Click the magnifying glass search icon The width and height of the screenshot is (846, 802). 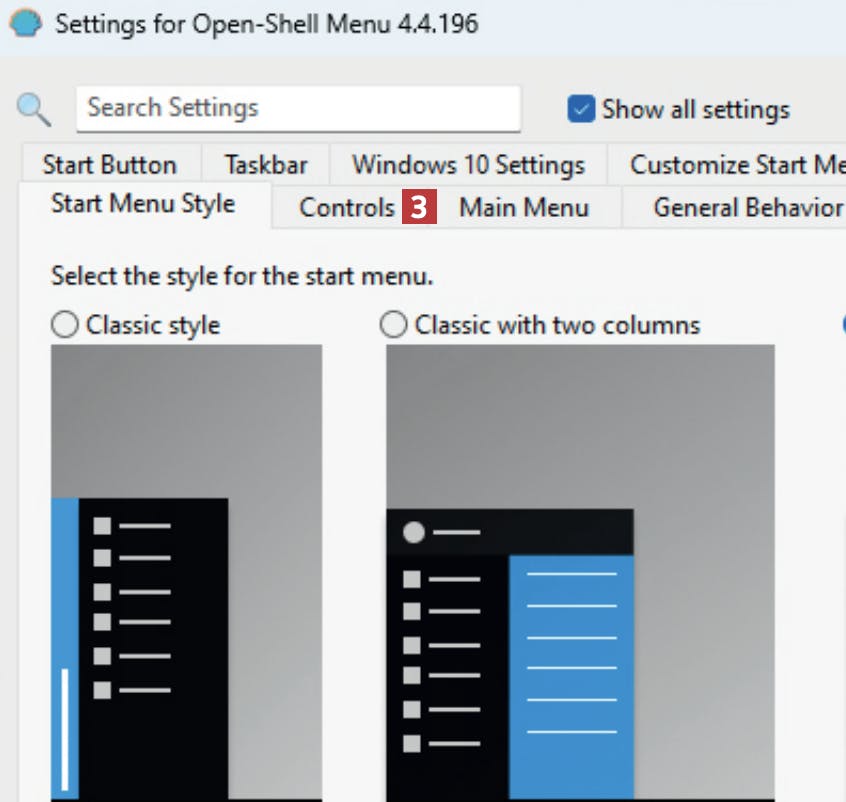pos(34,108)
